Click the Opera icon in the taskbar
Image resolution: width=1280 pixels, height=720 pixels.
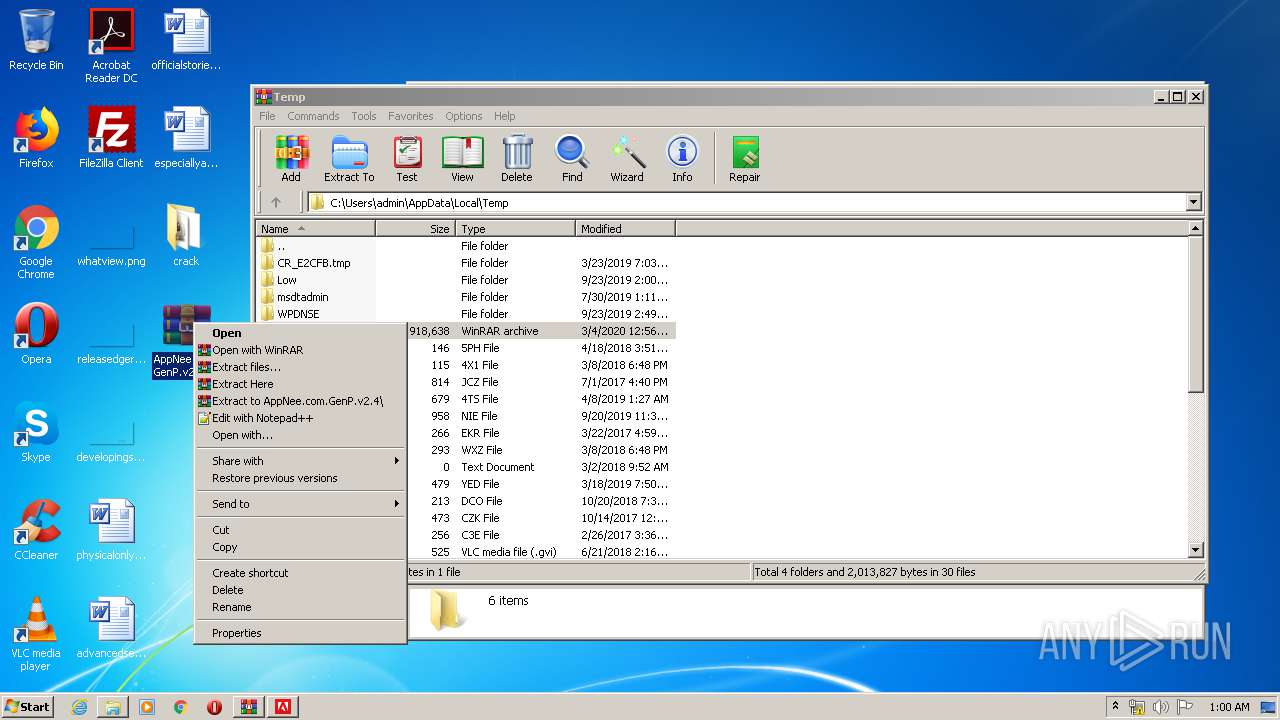[214, 707]
